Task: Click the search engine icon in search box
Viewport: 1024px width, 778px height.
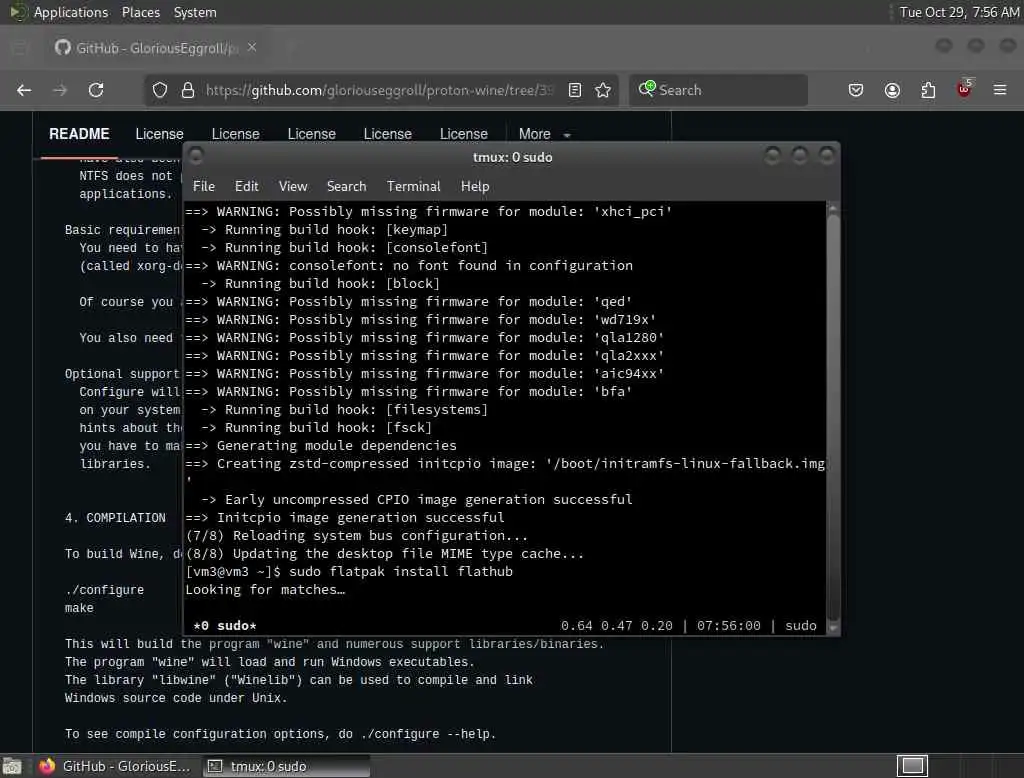Action: [647, 89]
